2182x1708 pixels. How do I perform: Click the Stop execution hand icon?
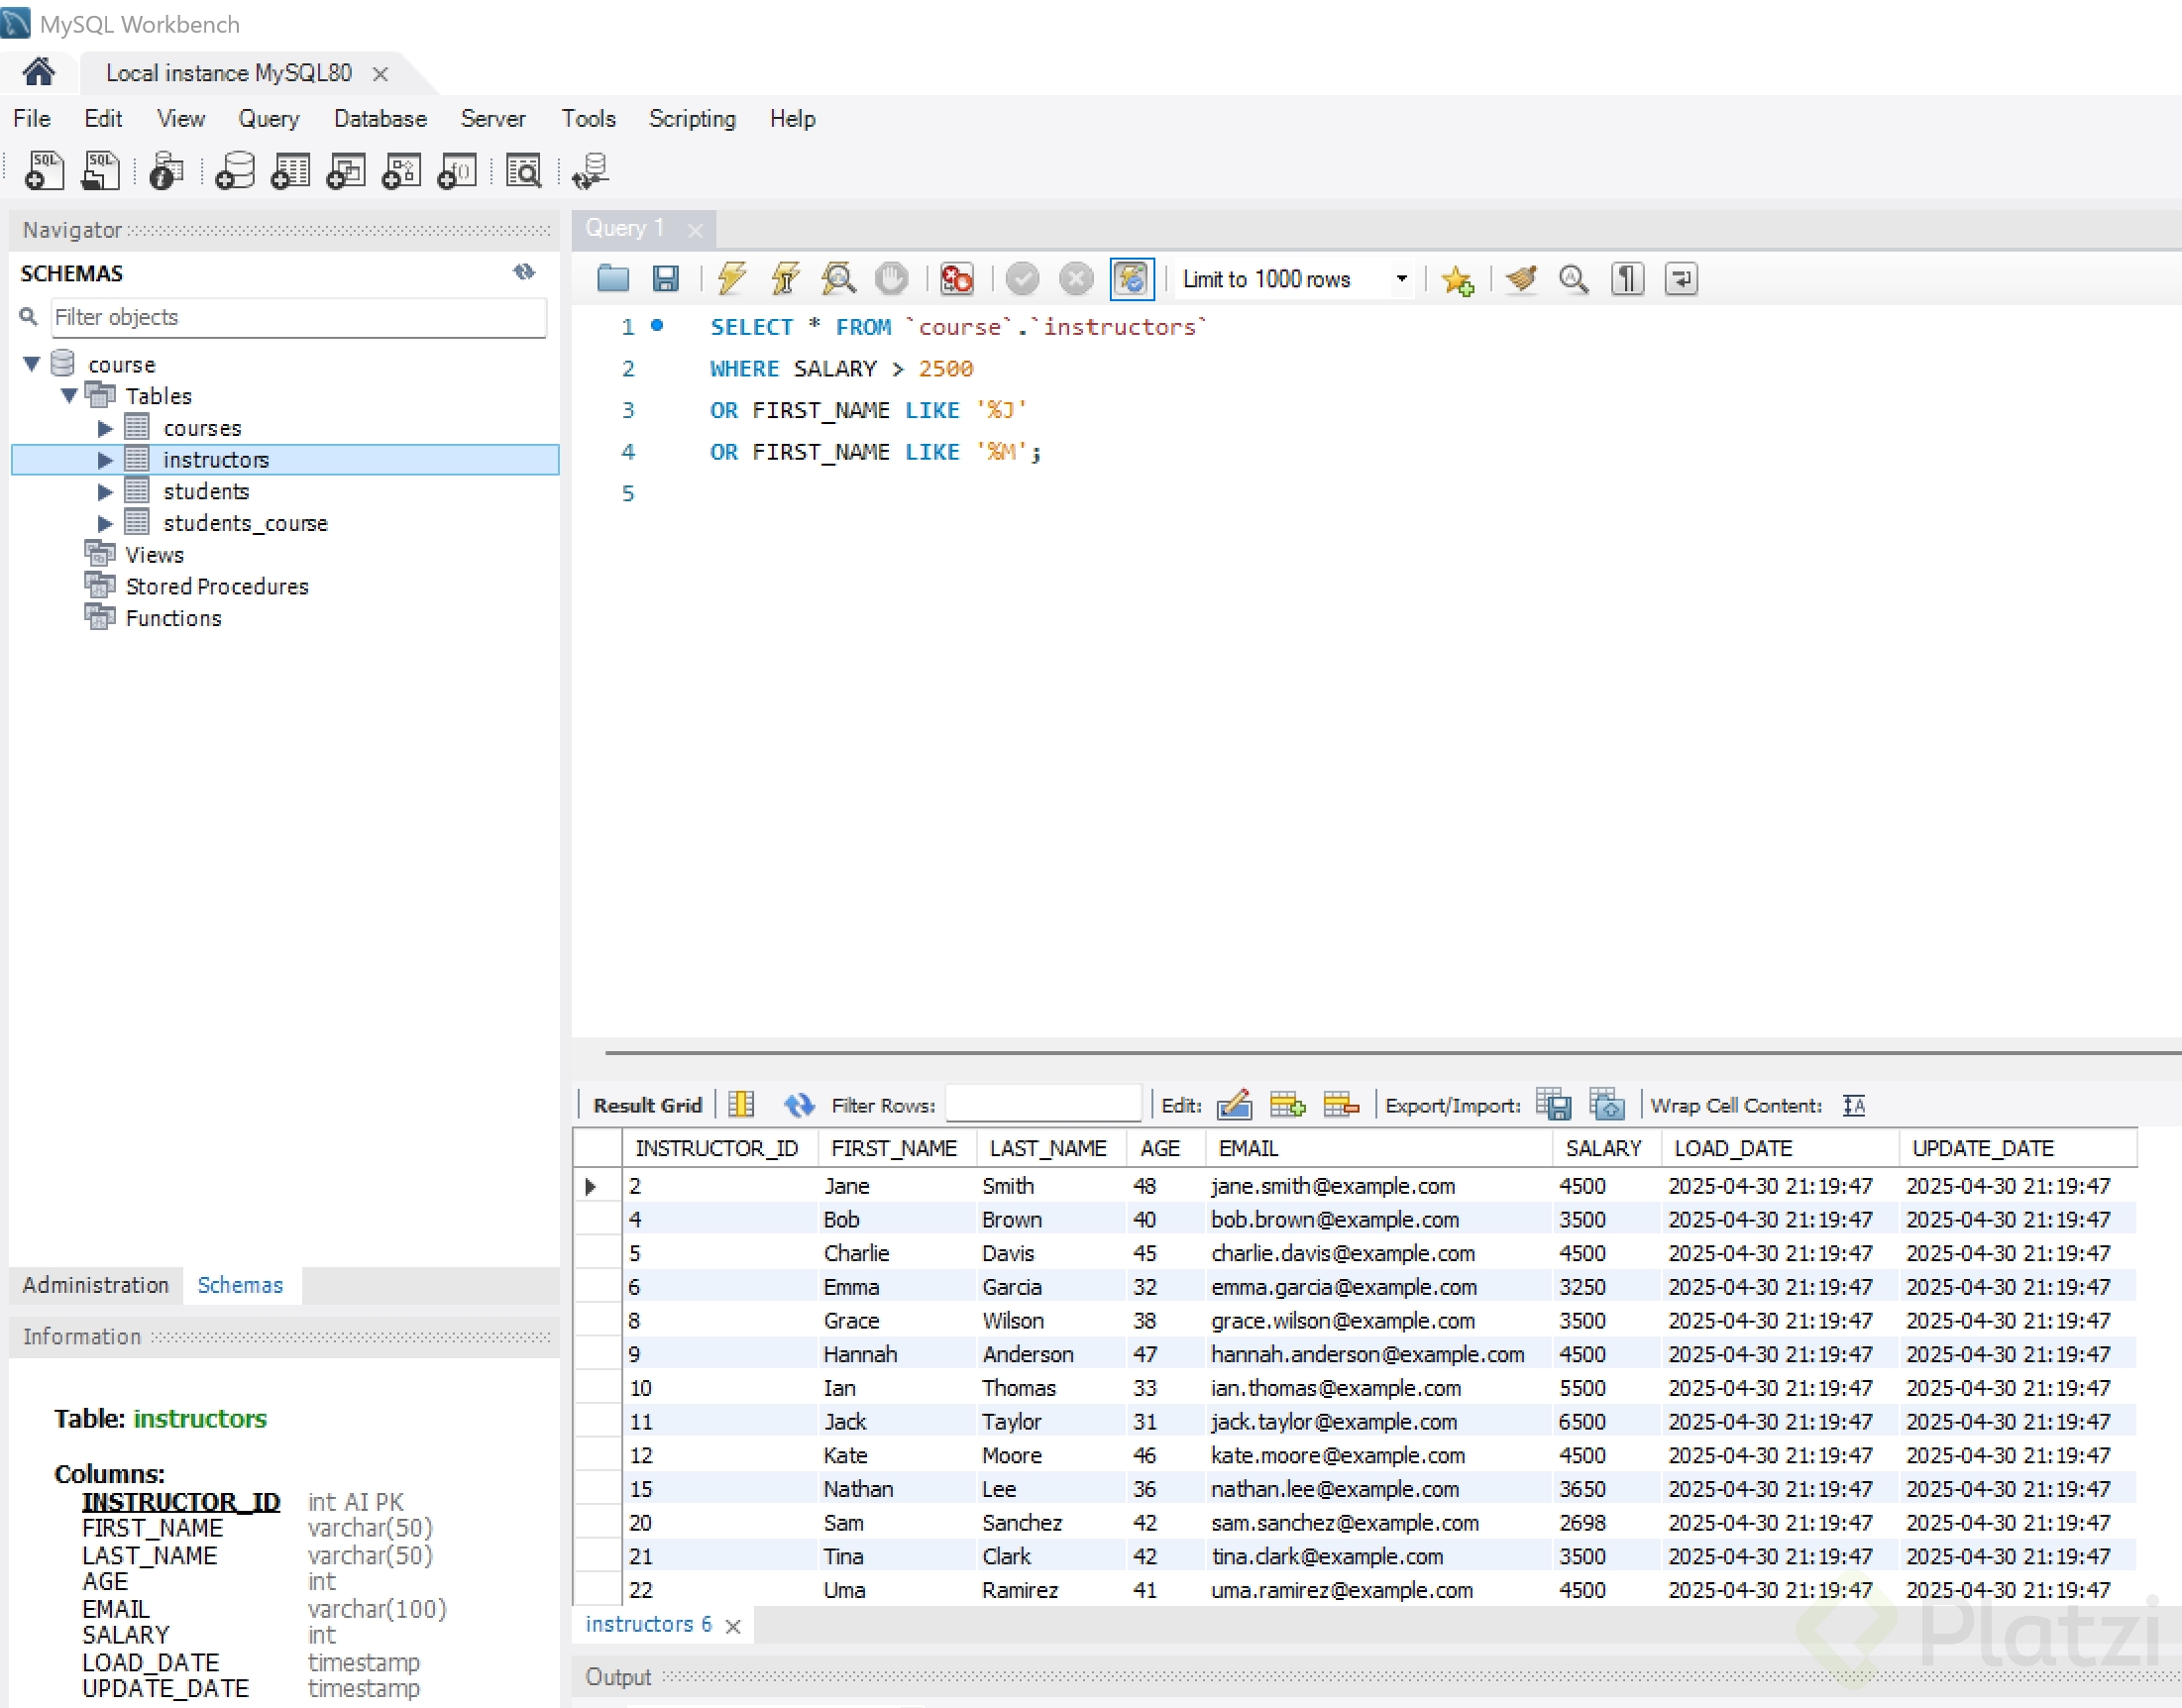[891, 278]
